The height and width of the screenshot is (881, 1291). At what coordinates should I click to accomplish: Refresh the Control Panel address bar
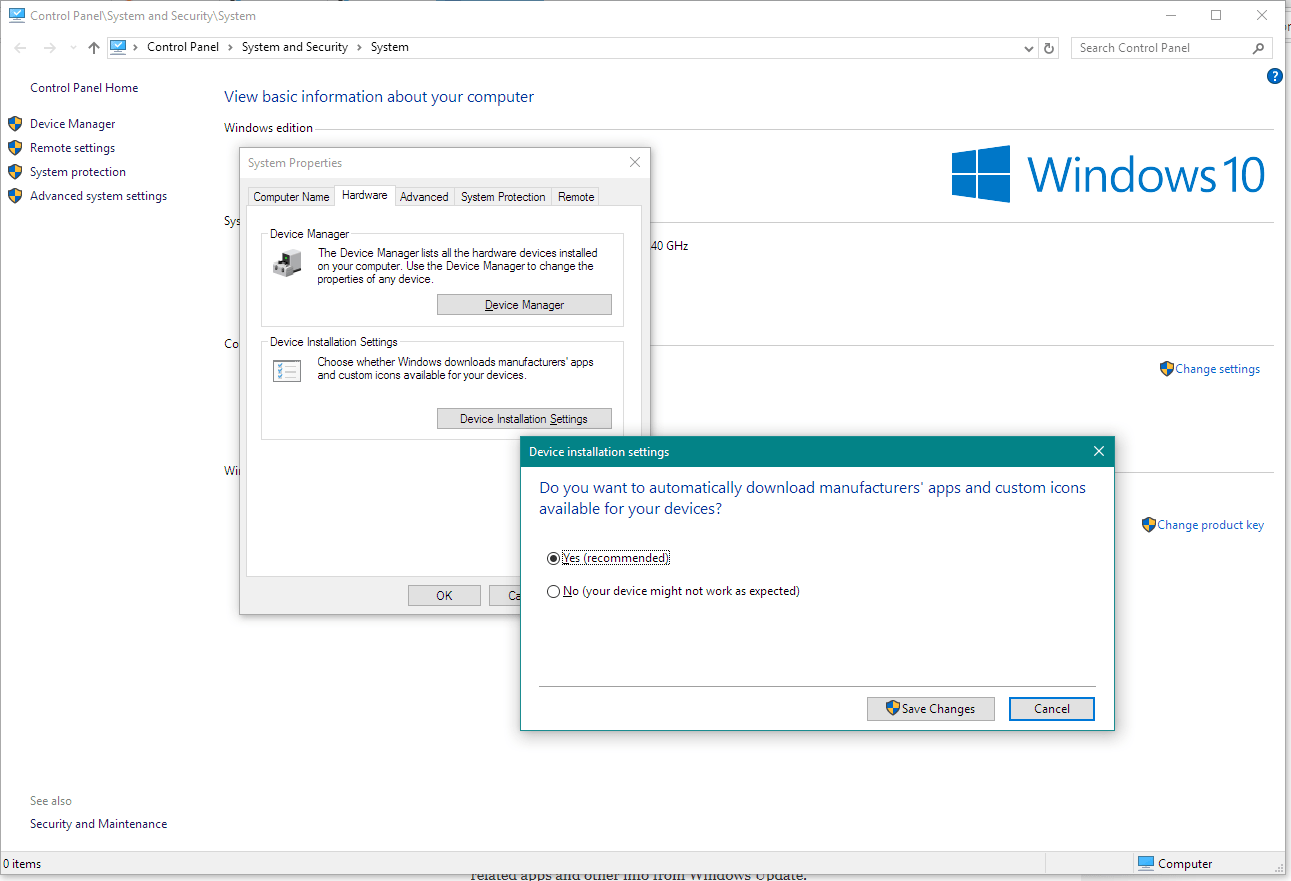tap(1049, 48)
